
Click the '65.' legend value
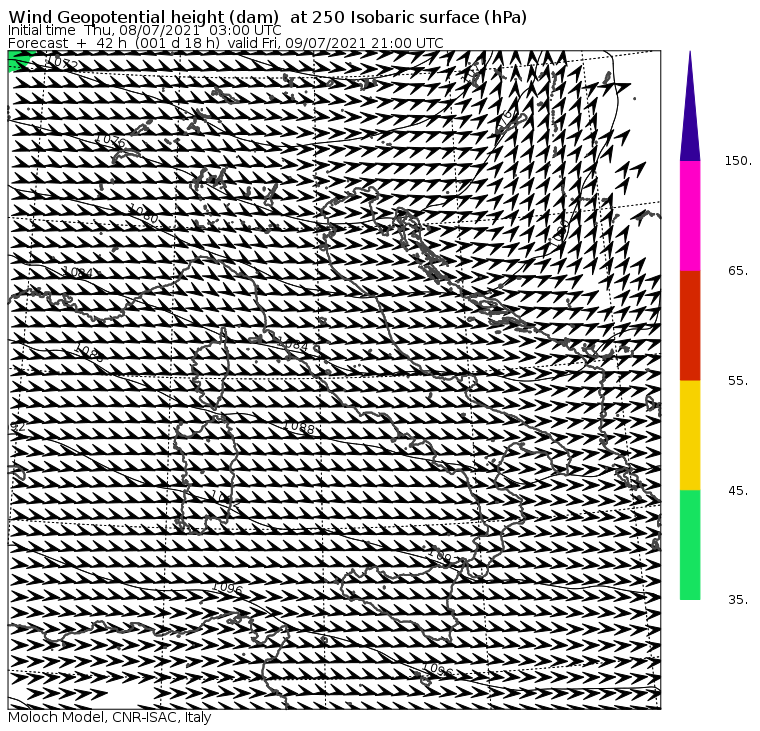pos(738,271)
